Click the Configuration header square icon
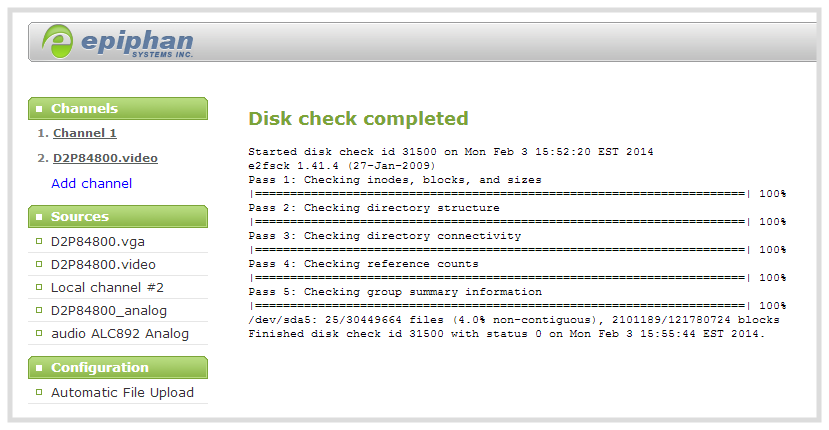The height and width of the screenshot is (430, 829). pos(39,368)
